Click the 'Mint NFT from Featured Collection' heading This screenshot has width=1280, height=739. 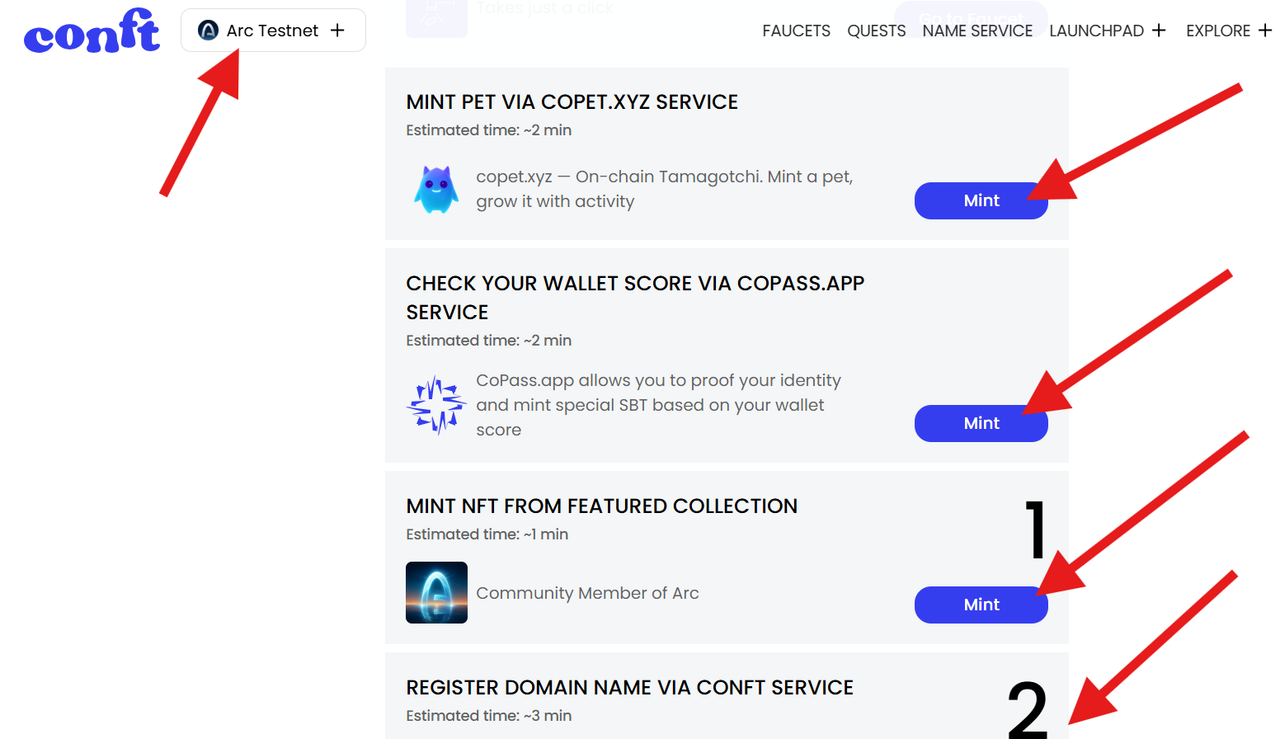(602, 506)
